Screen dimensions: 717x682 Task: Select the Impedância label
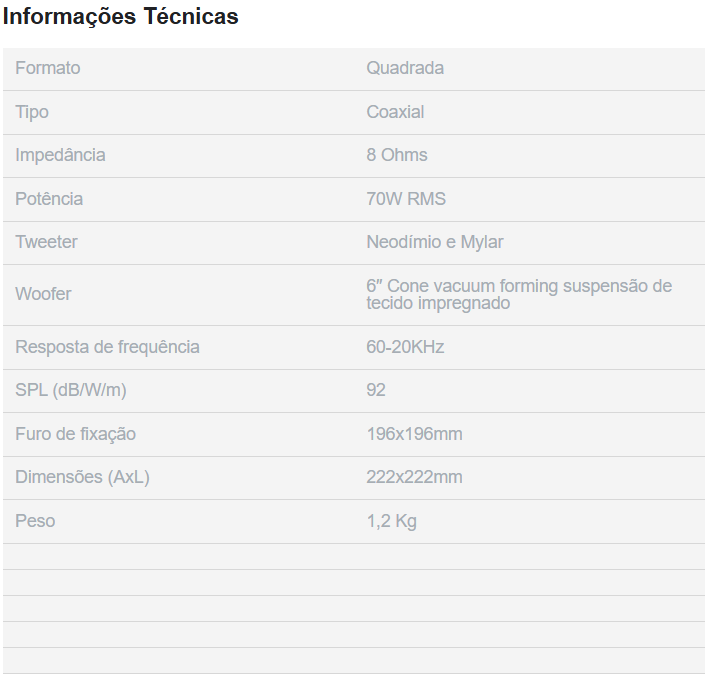tap(60, 155)
